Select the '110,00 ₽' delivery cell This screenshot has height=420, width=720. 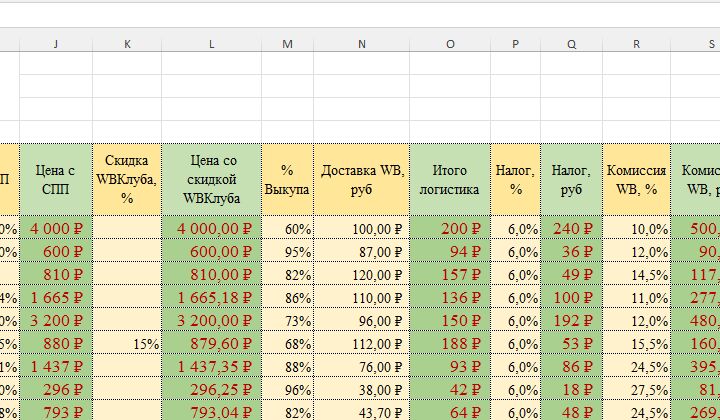362,297
